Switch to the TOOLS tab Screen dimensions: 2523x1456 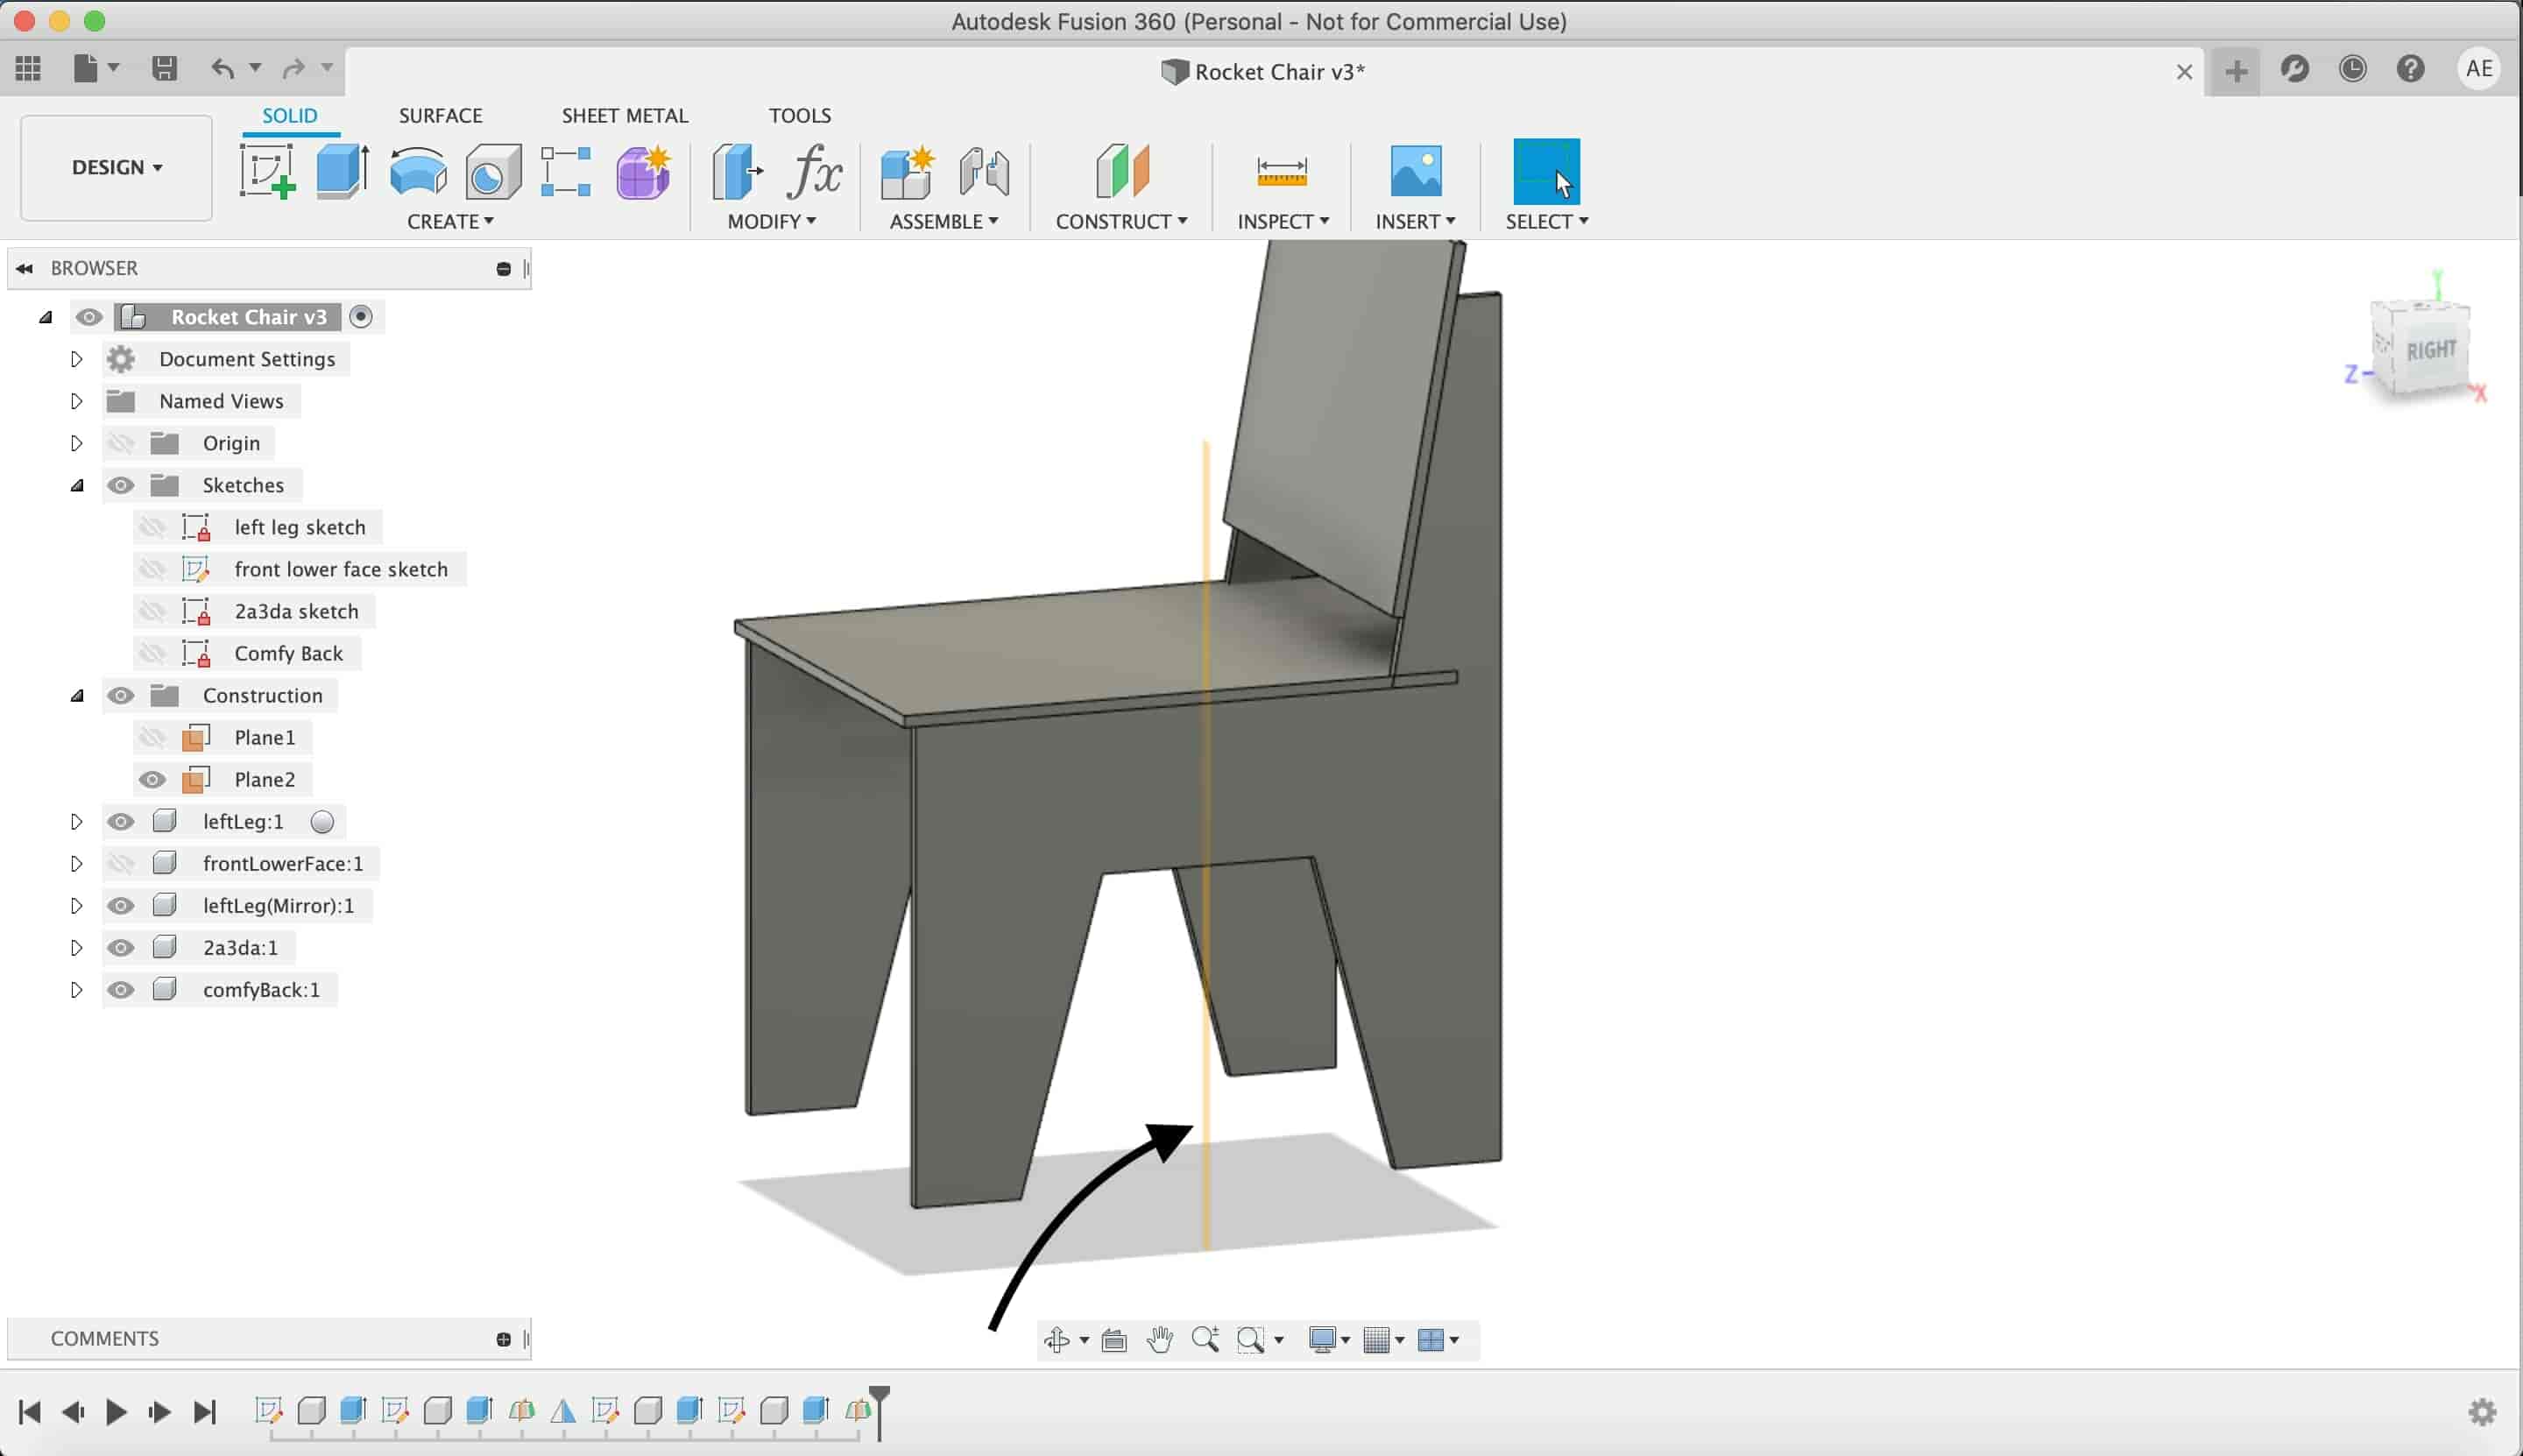[800, 115]
